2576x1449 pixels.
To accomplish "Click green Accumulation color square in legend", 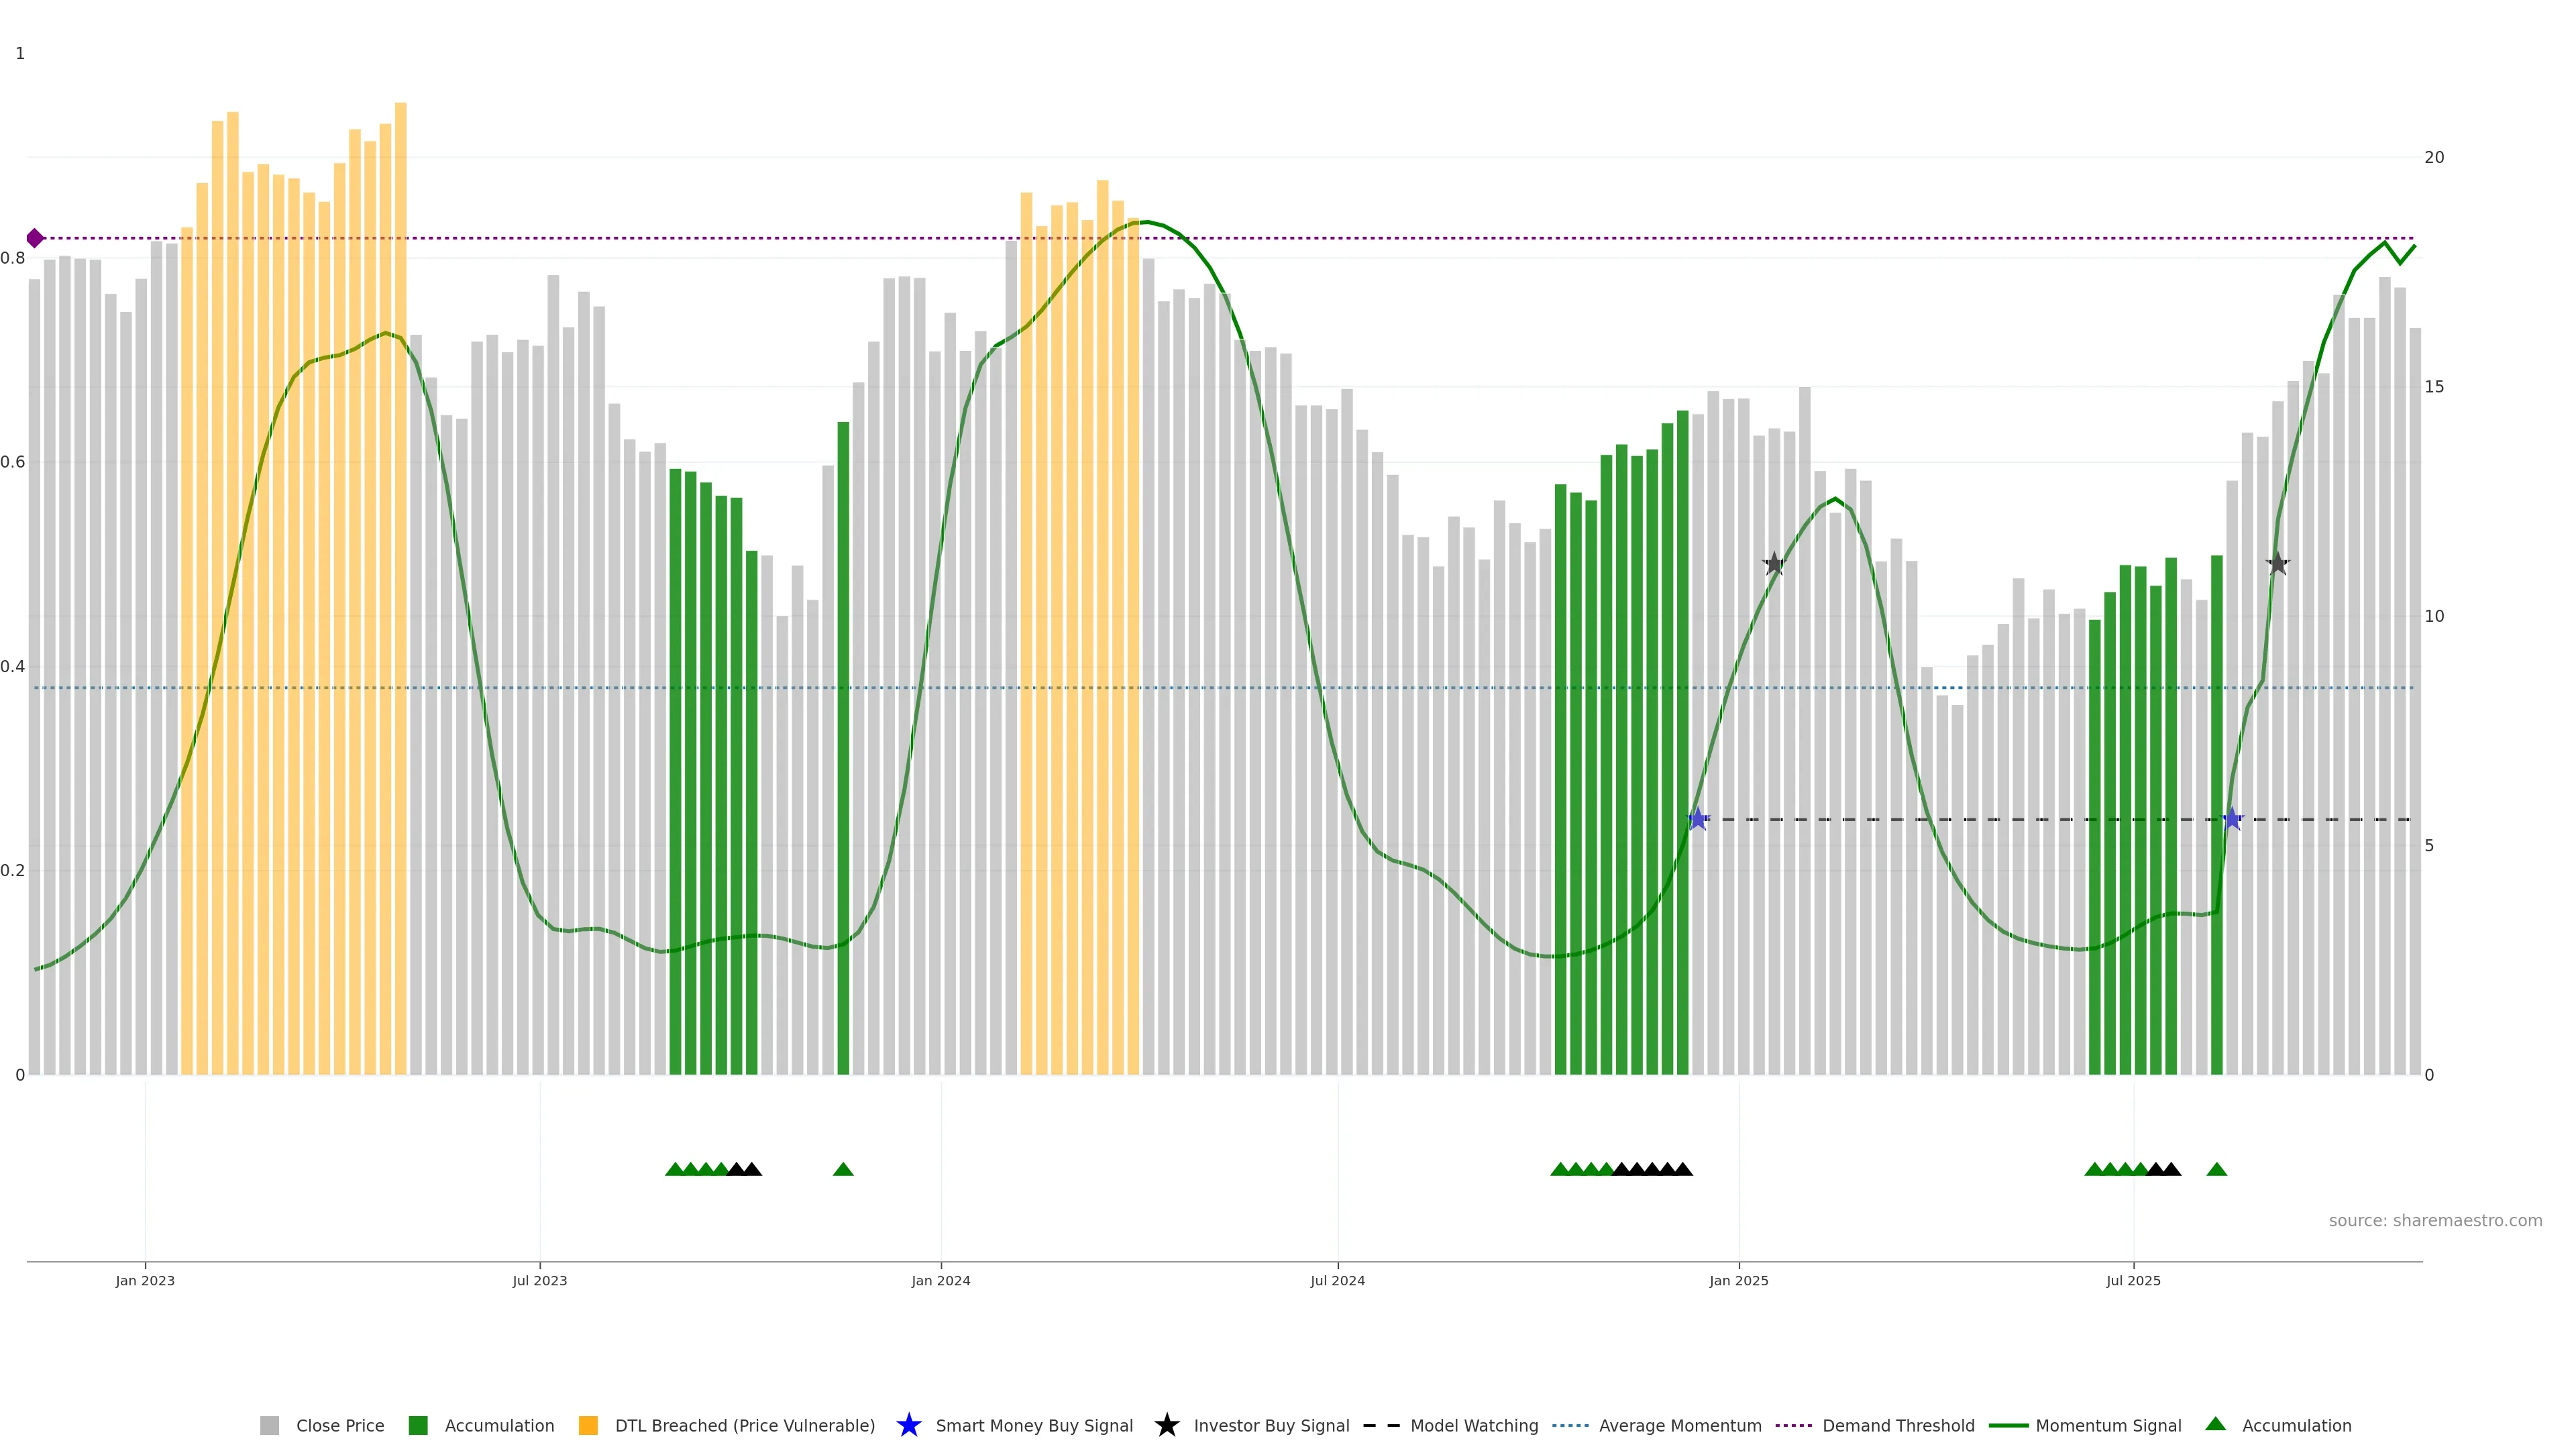I will [418, 1425].
